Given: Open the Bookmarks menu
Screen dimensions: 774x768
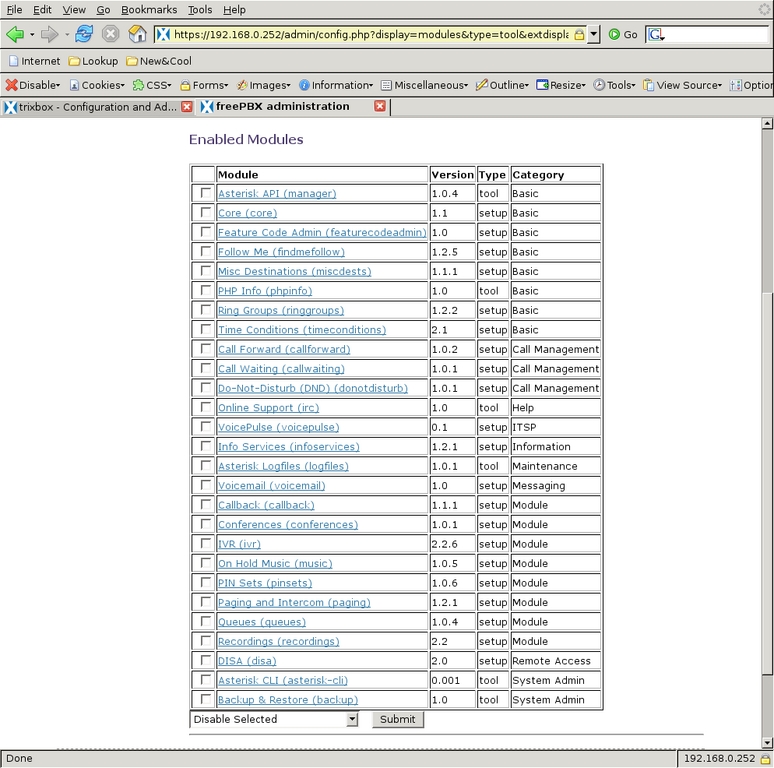Looking at the screenshot, I should coord(149,9).
